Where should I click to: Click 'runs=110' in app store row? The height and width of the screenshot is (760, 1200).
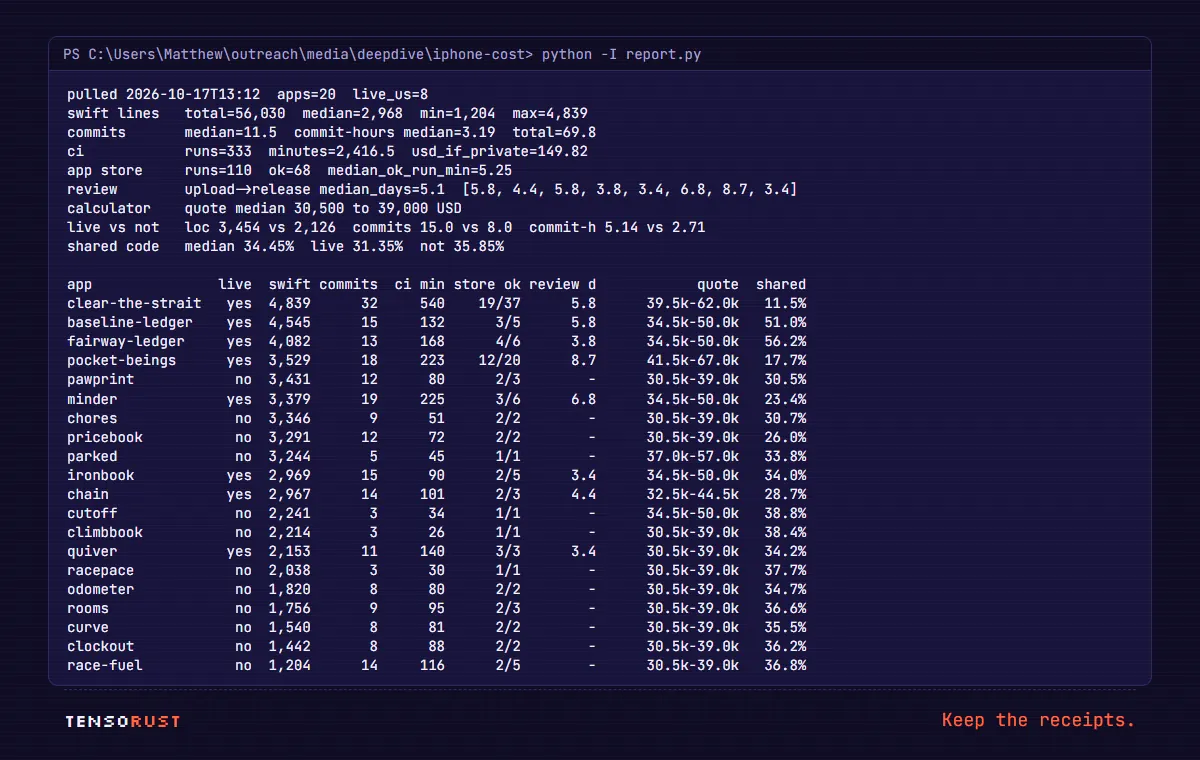click(218, 170)
